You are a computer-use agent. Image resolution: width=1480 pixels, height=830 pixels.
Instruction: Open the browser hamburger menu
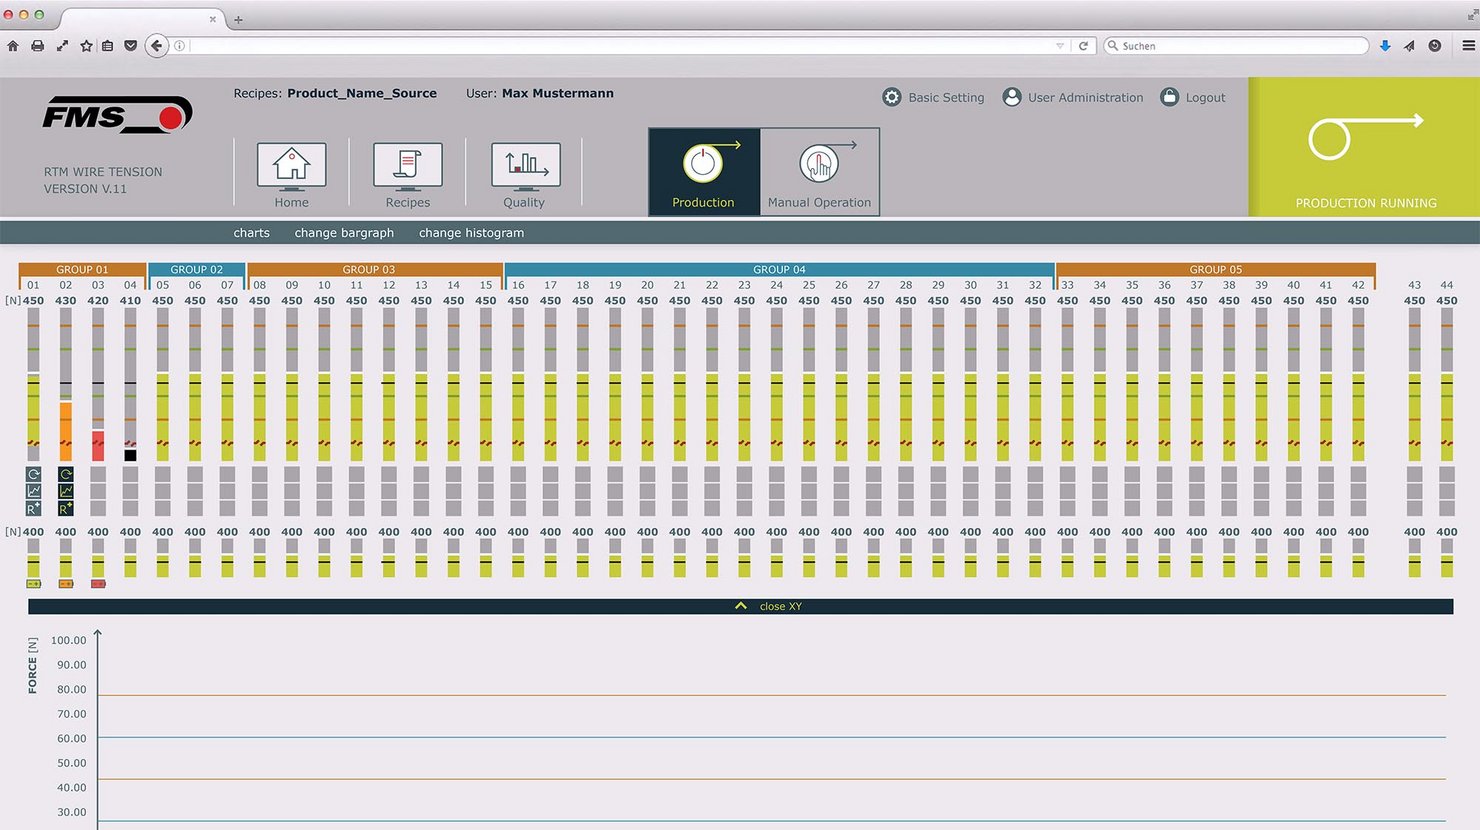point(1468,46)
